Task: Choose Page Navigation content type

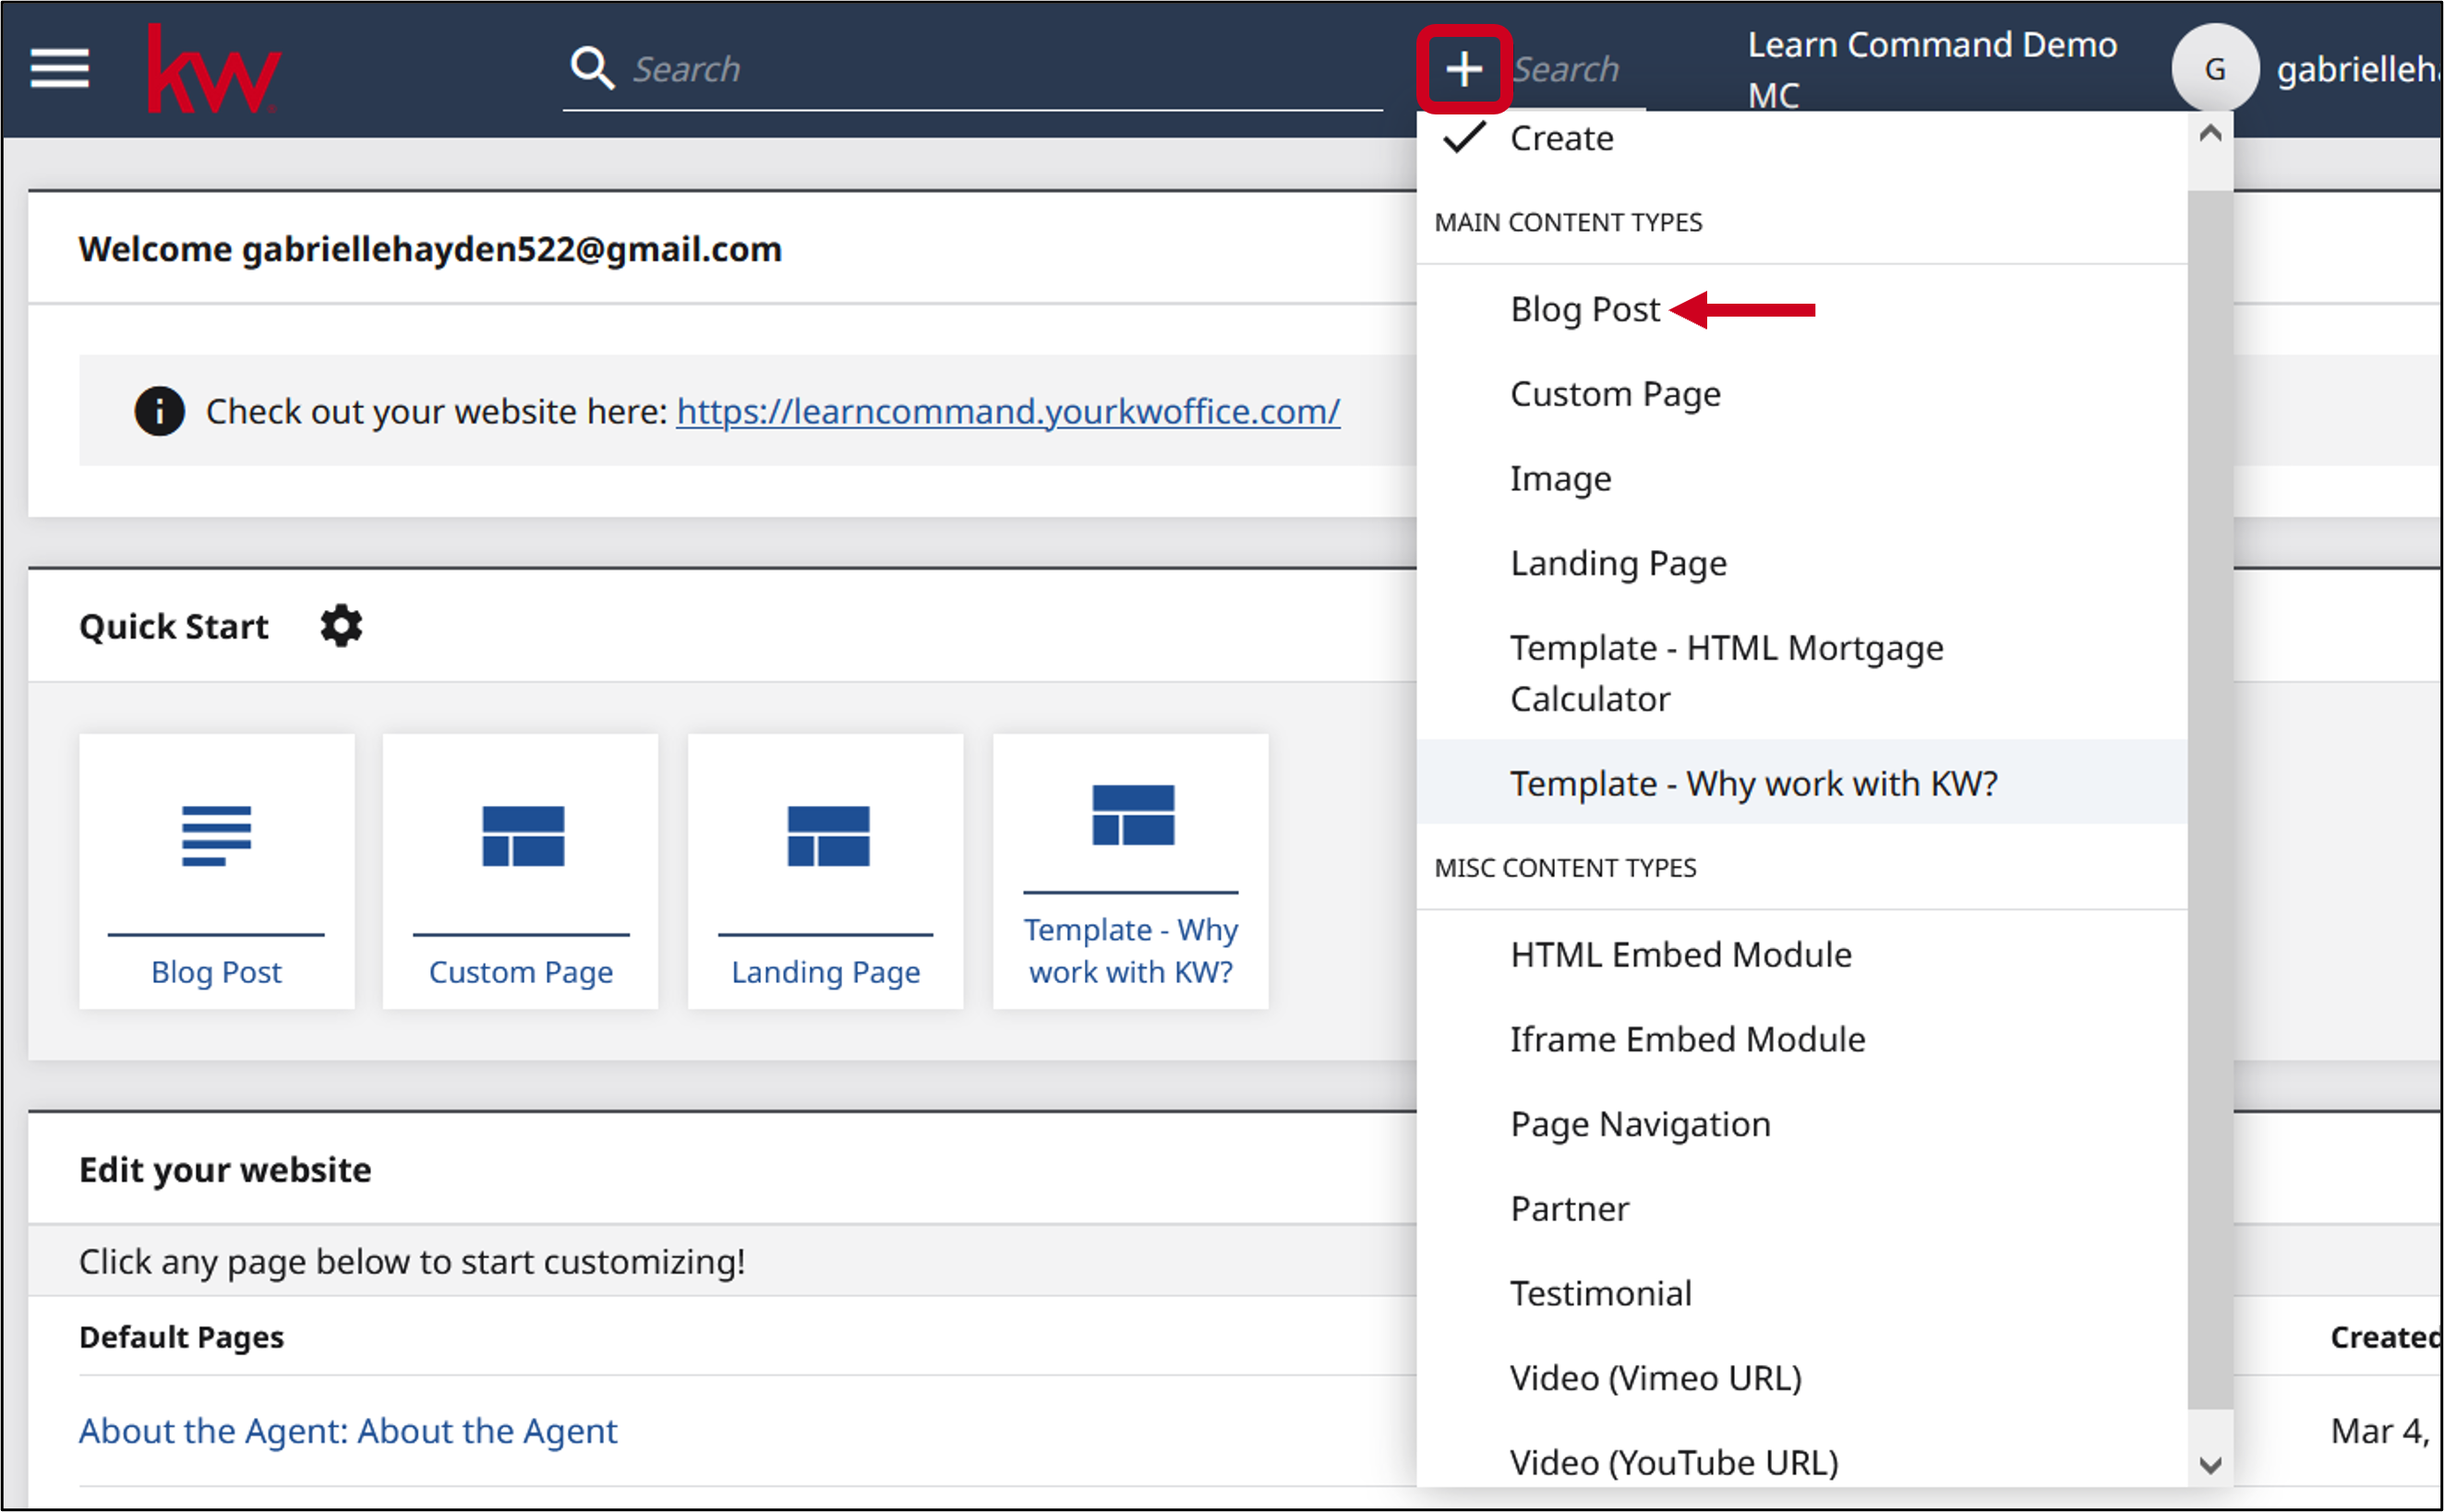Action: pos(1802,1124)
